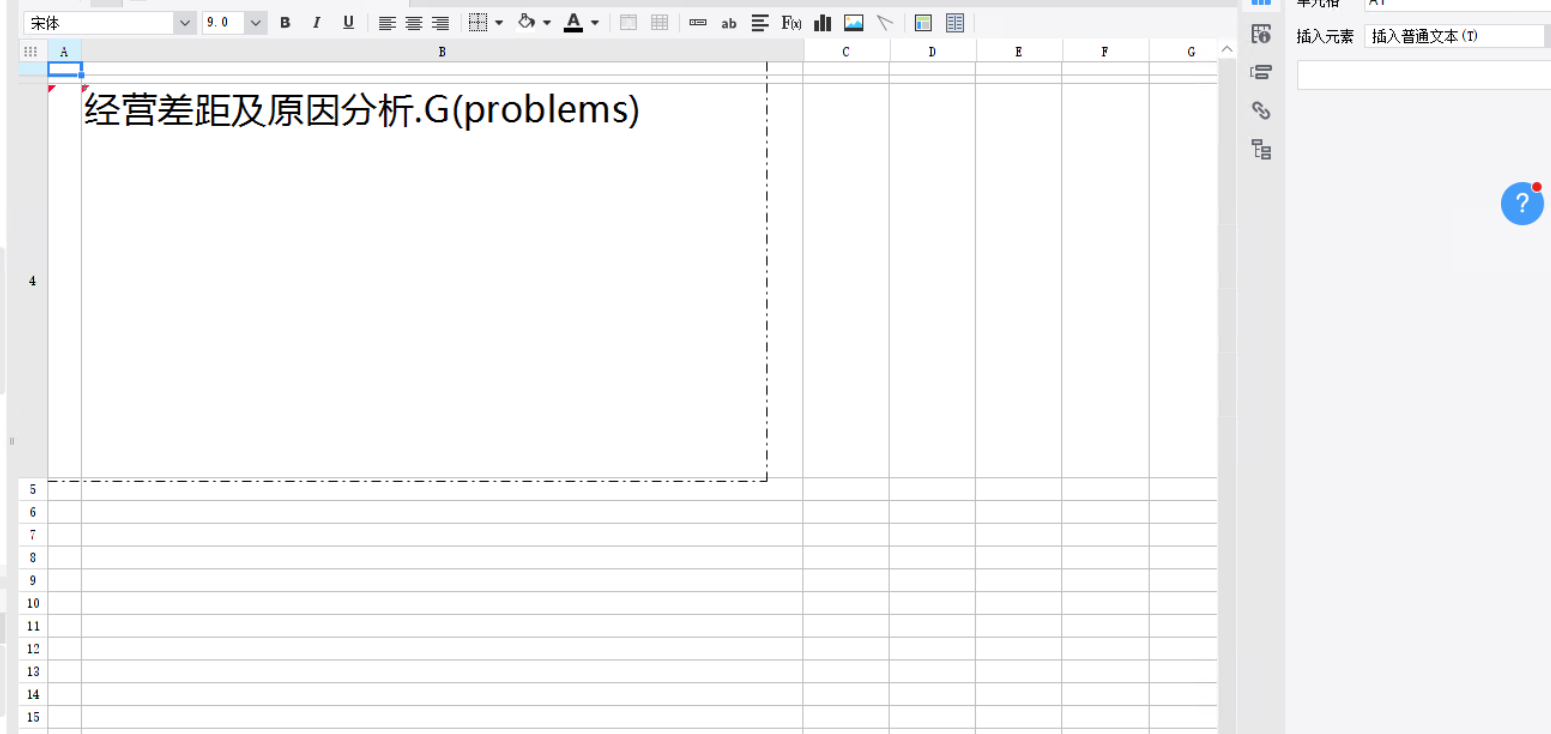The image size is (1551, 734).
Task: Toggle bold formatting
Action: (285, 23)
